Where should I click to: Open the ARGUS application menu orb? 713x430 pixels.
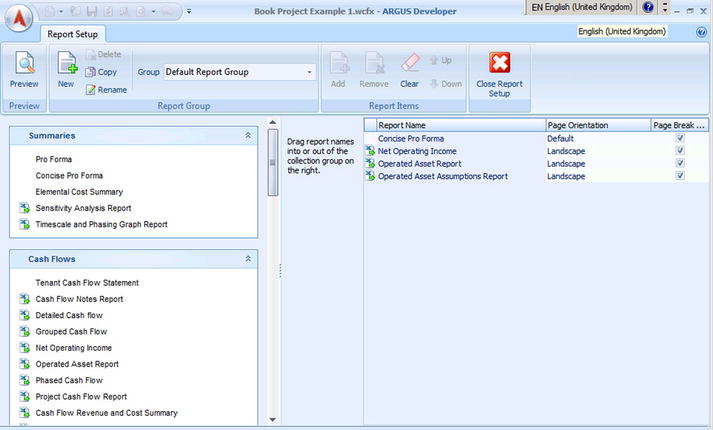click(18, 18)
